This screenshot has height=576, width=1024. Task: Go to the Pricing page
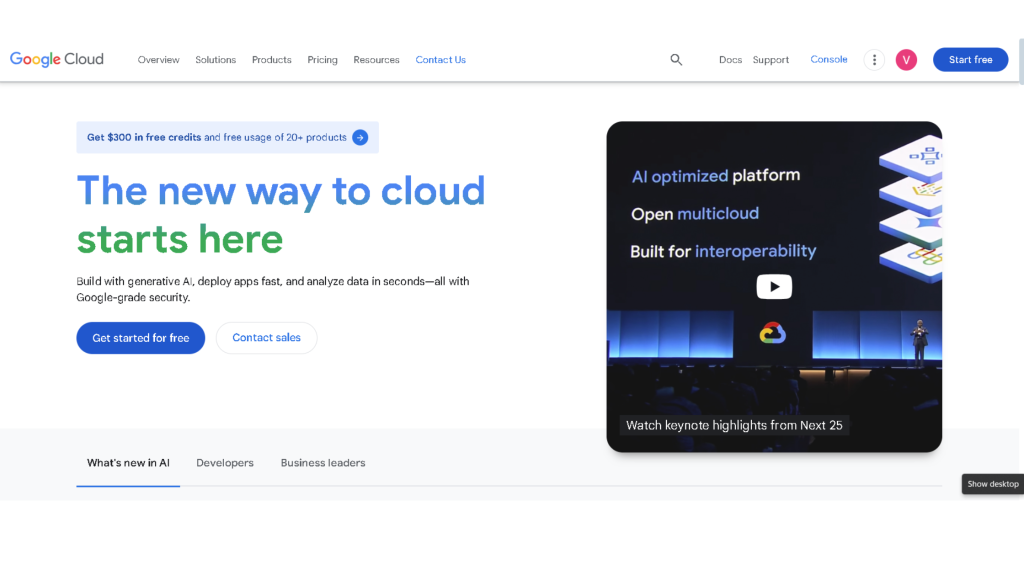pos(322,60)
